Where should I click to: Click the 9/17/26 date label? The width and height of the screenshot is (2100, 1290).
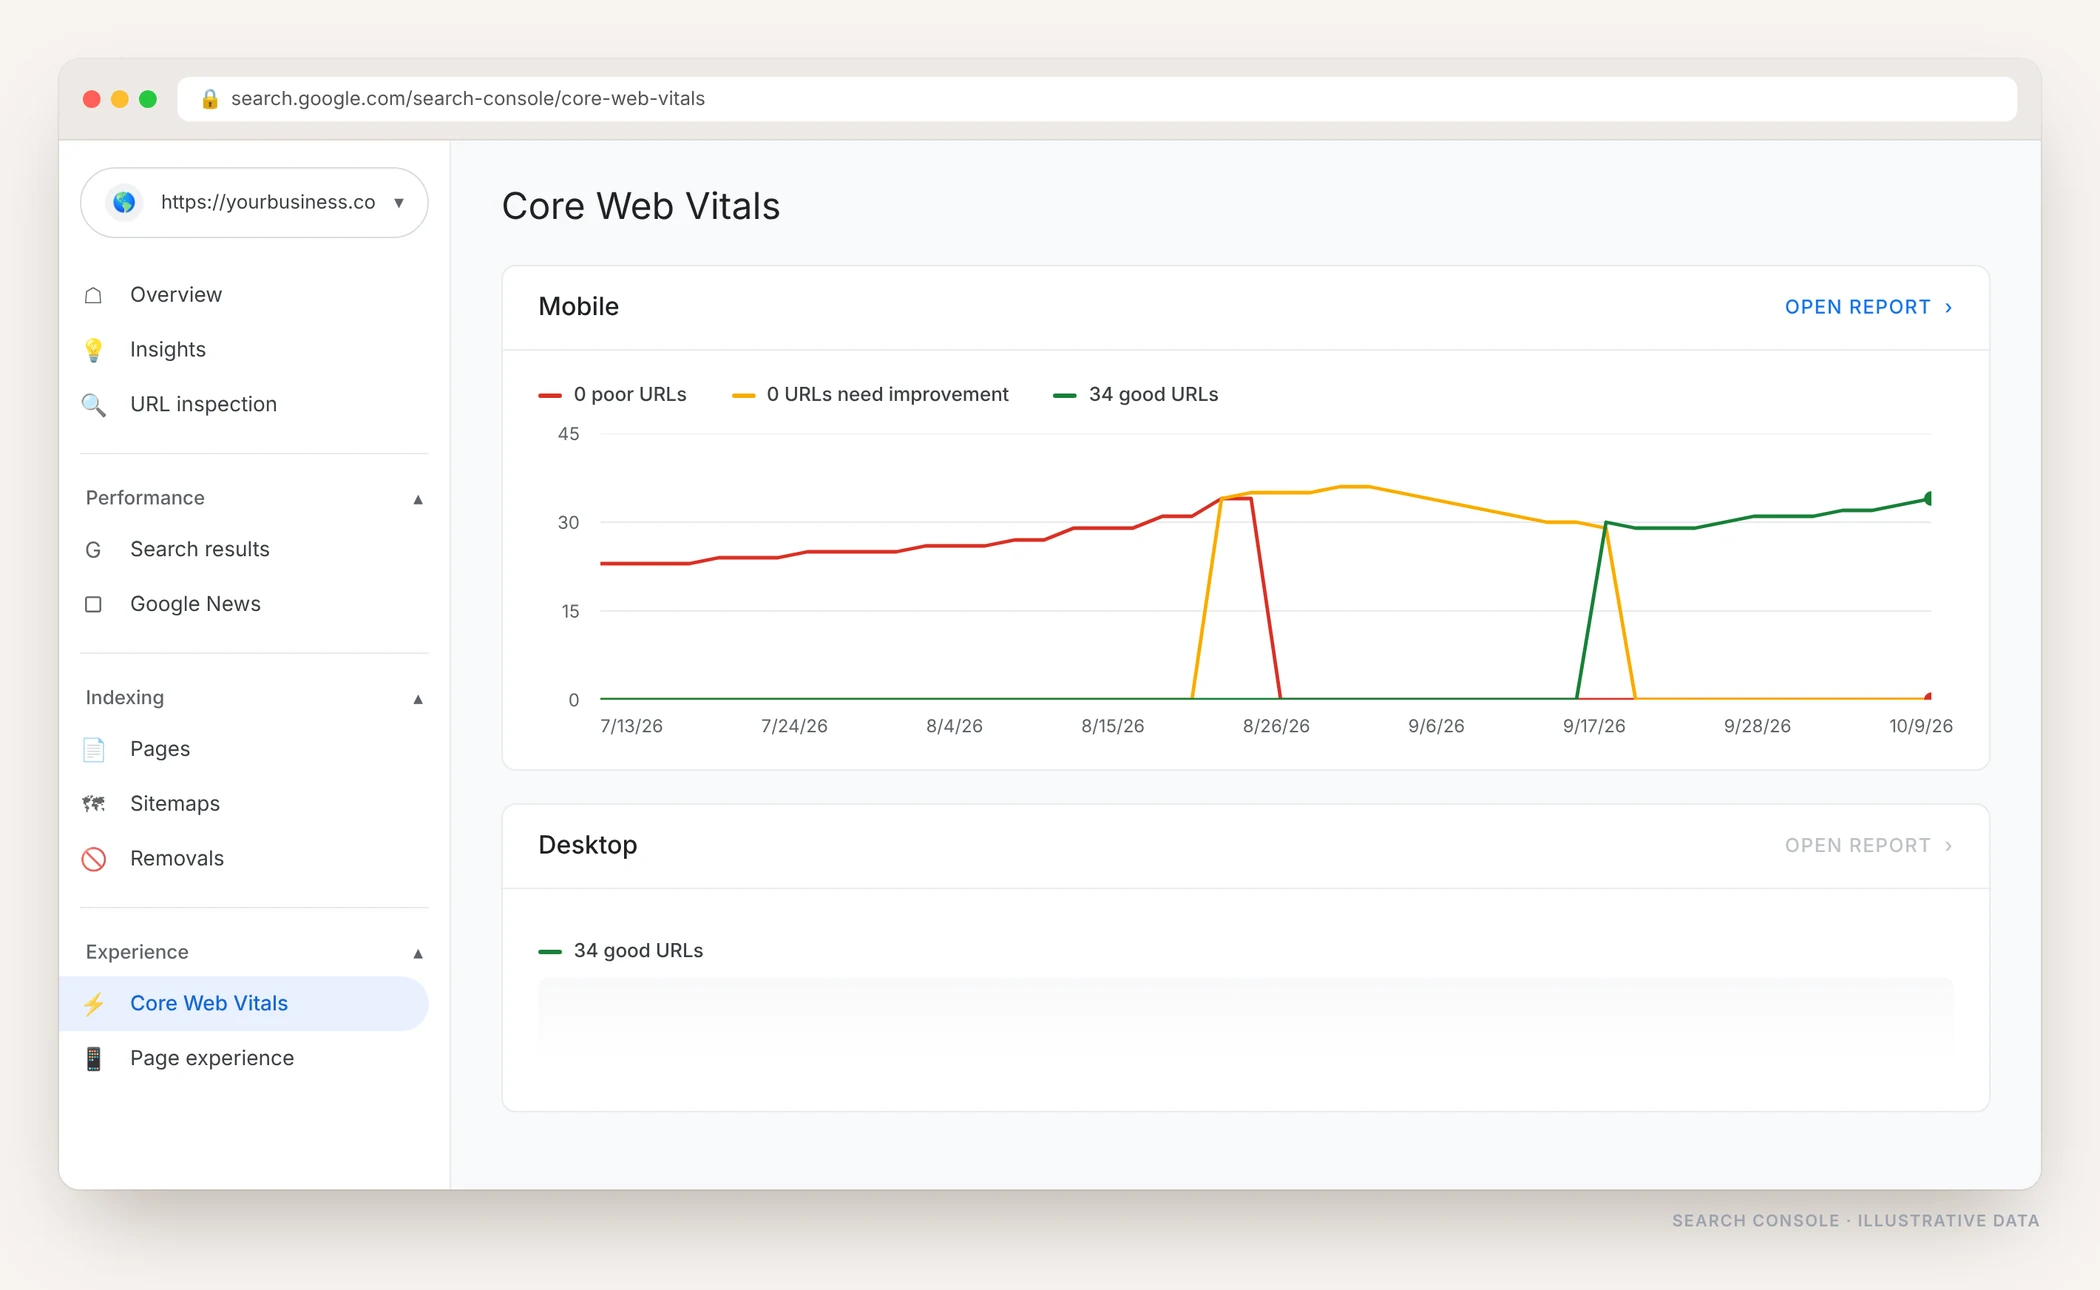(1594, 726)
